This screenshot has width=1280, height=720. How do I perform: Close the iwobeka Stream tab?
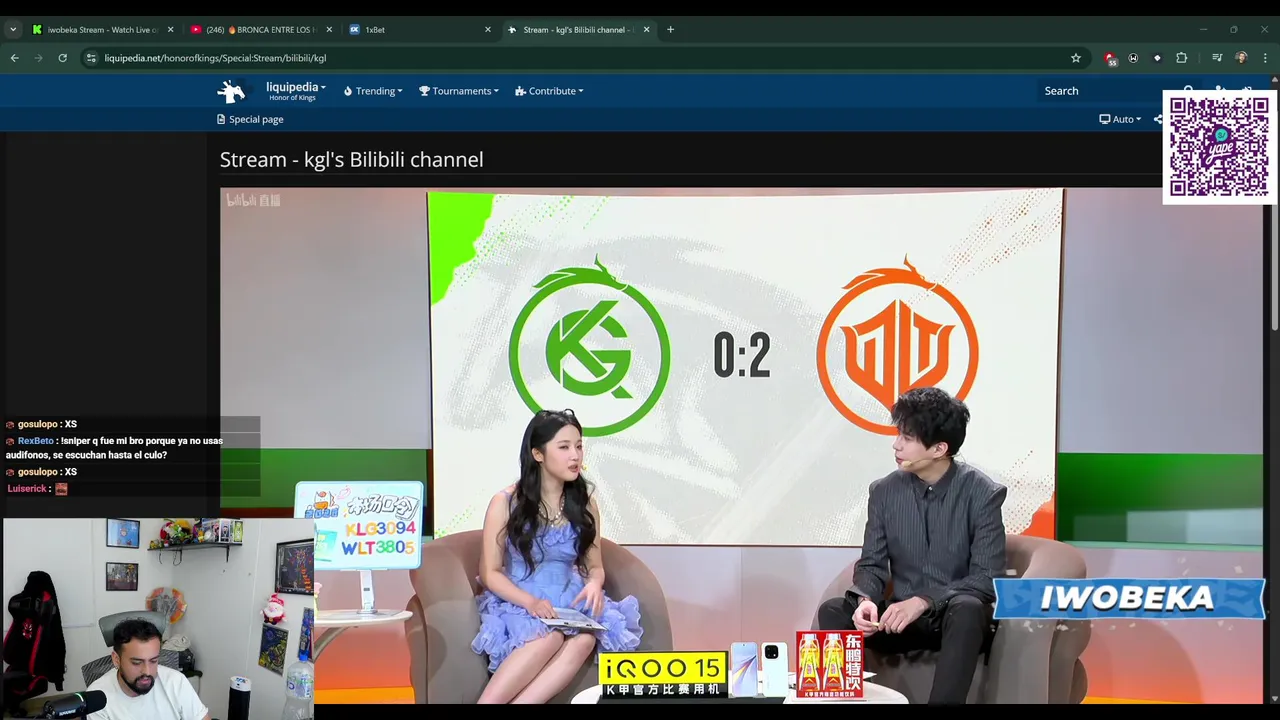tap(171, 30)
